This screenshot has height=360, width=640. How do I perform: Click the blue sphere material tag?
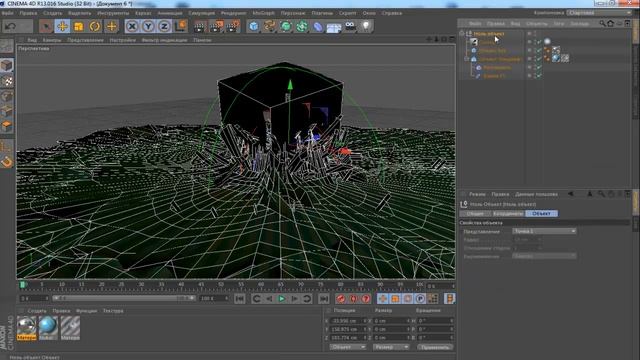pos(556,58)
